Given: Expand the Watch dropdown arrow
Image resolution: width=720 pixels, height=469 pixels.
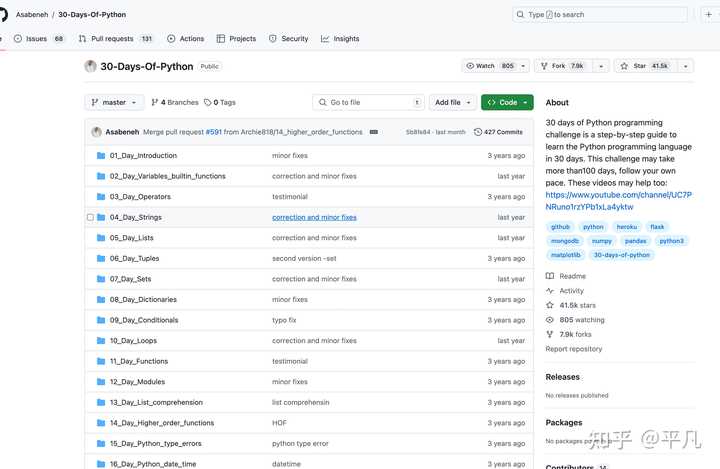Looking at the screenshot, I should (x=523, y=66).
